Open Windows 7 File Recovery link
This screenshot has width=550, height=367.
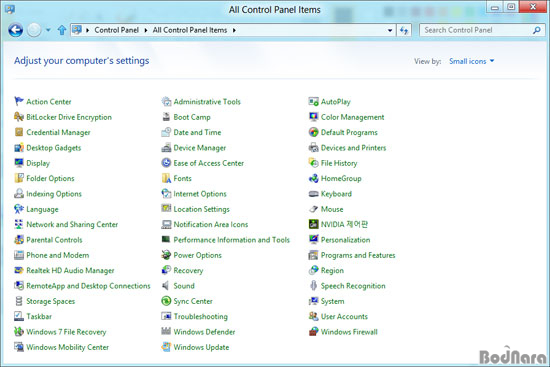pyautogui.click(x=66, y=332)
